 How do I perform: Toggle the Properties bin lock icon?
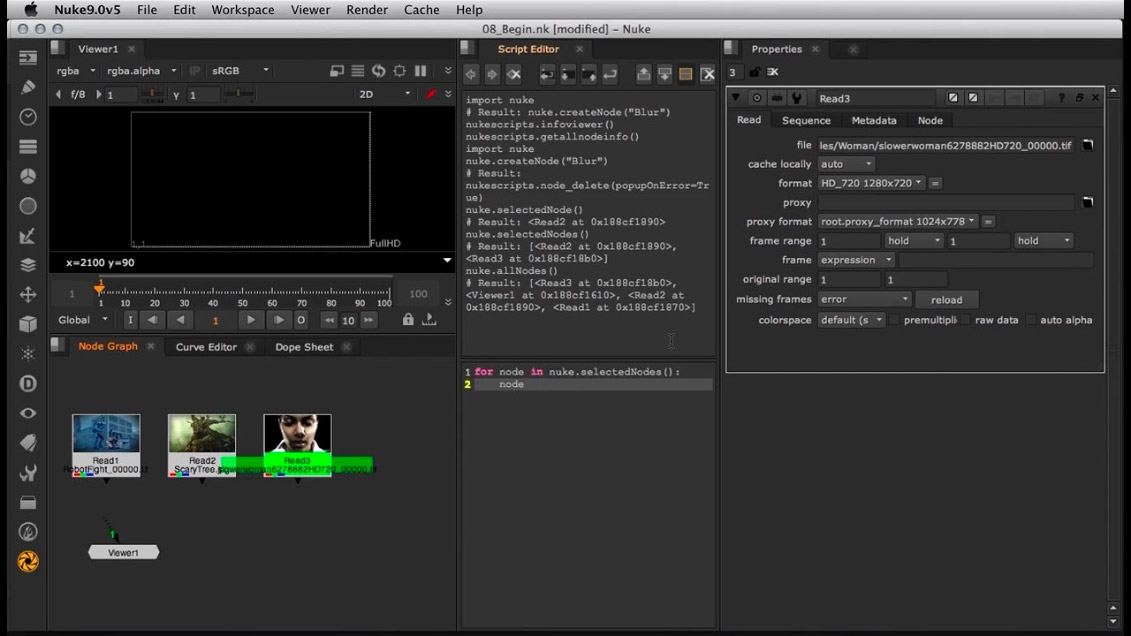tap(754, 72)
